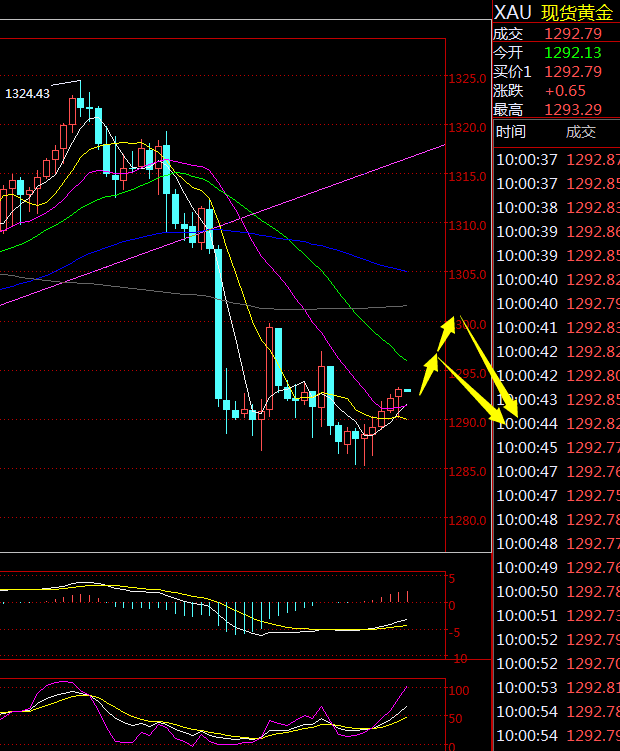Click the upper yellow up-arrow annotation
The width and height of the screenshot is (620, 751).
tap(446, 333)
